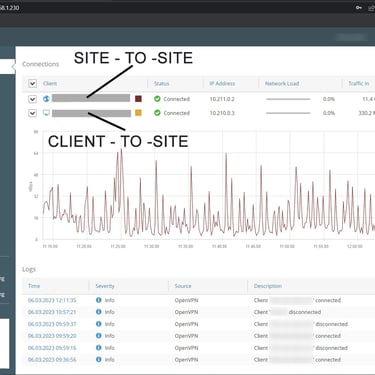Screen dimensions: 375x375
Task: Open the log entry 06.03.2023 10:57:21
Action: [52, 312]
